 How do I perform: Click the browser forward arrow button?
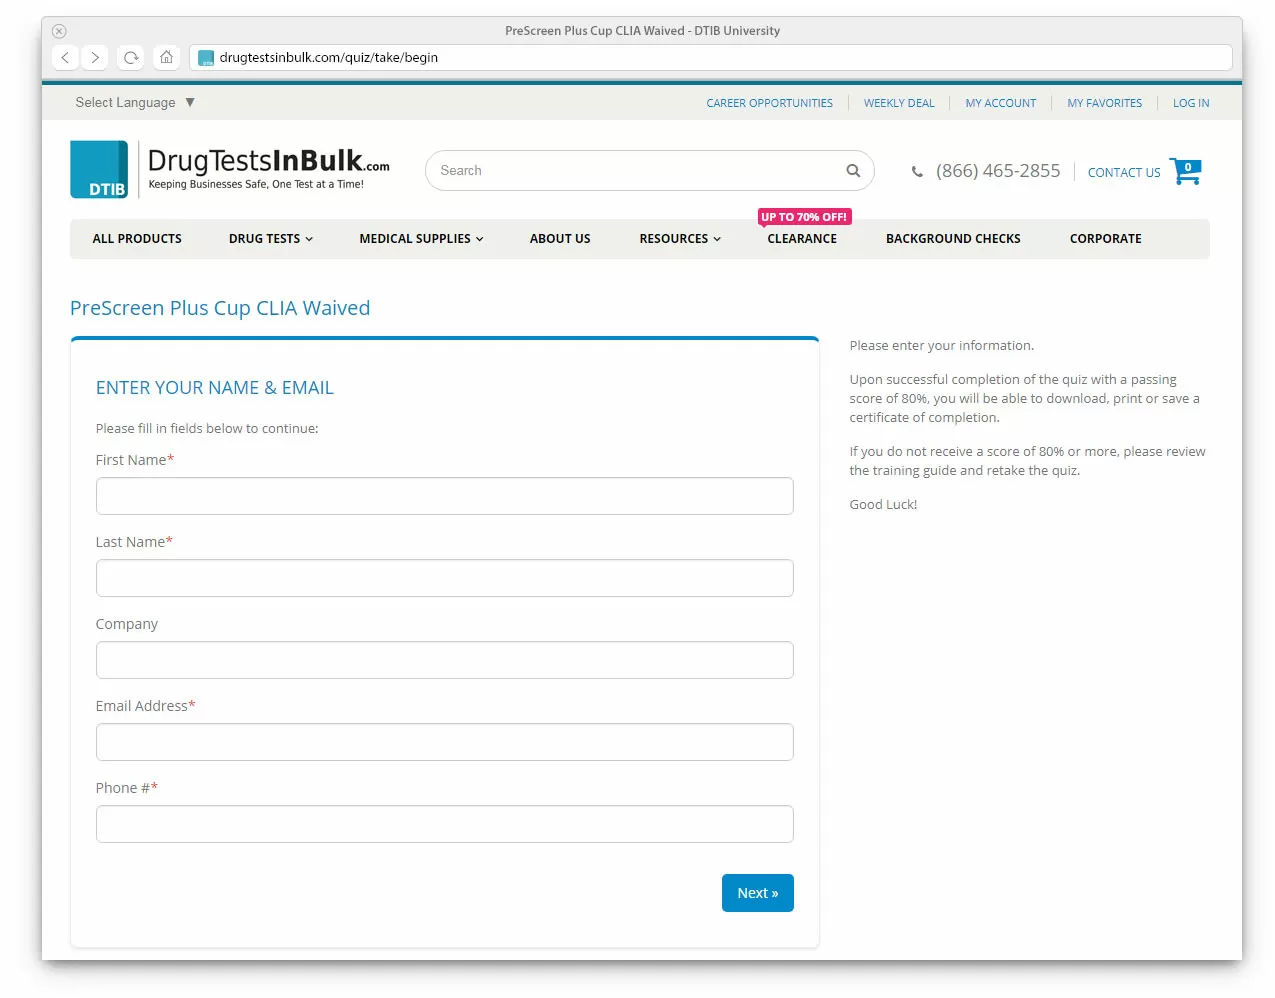(95, 58)
